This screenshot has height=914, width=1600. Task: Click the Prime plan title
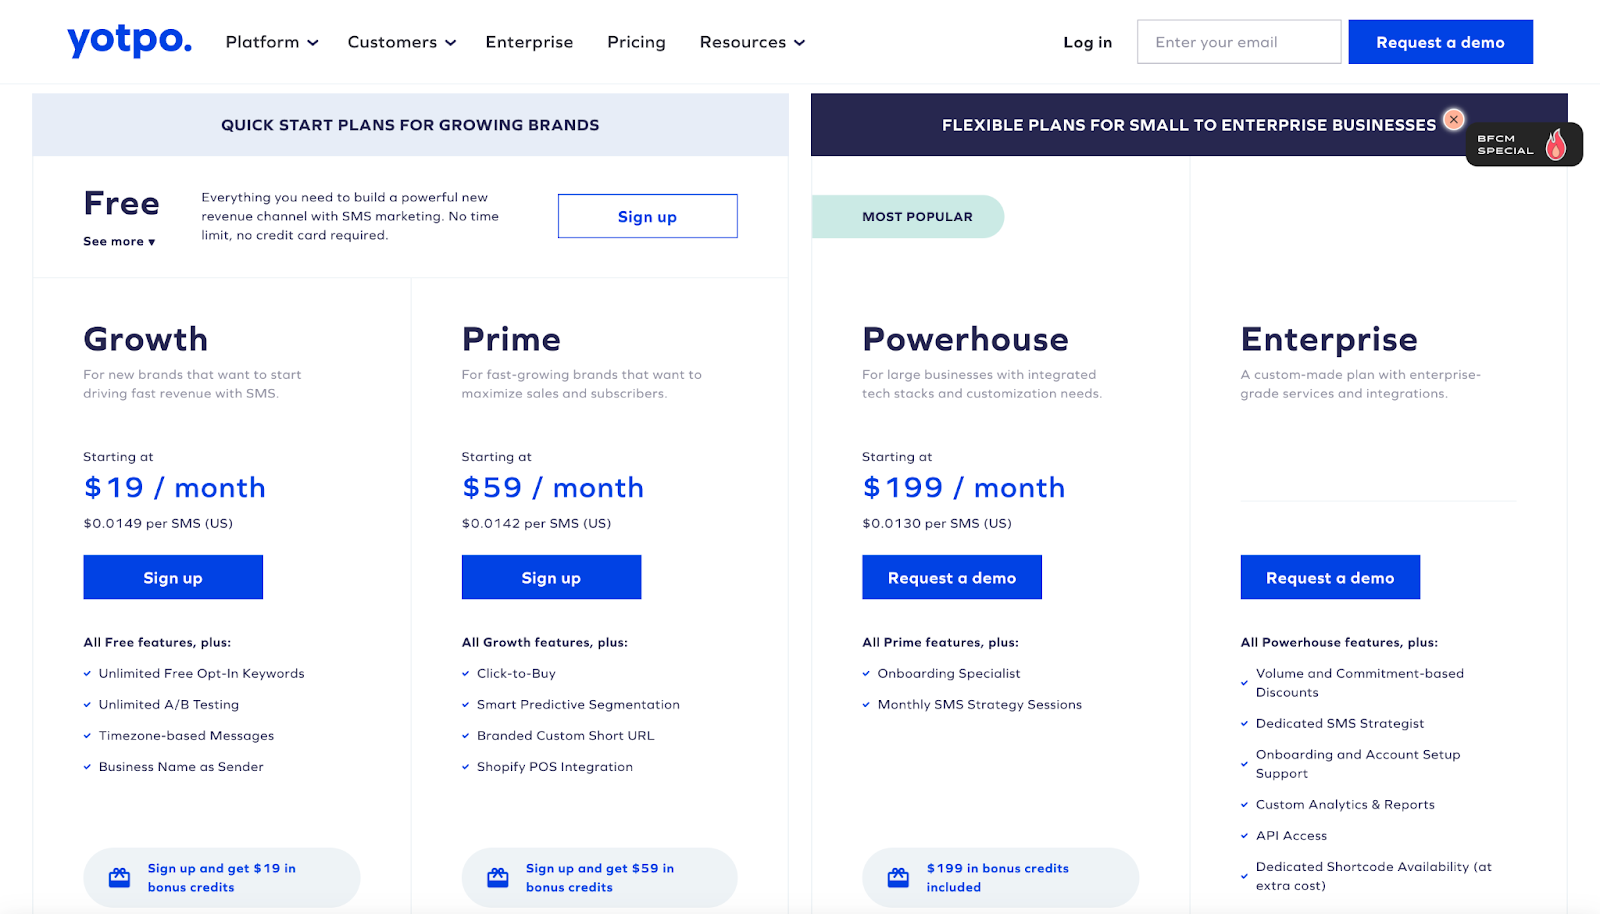(x=511, y=339)
